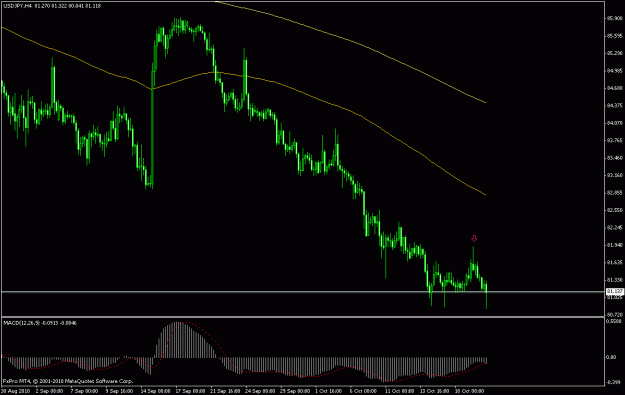Click the 85.900 price scale label
The width and height of the screenshot is (625, 395).
click(x=615, y=18)
